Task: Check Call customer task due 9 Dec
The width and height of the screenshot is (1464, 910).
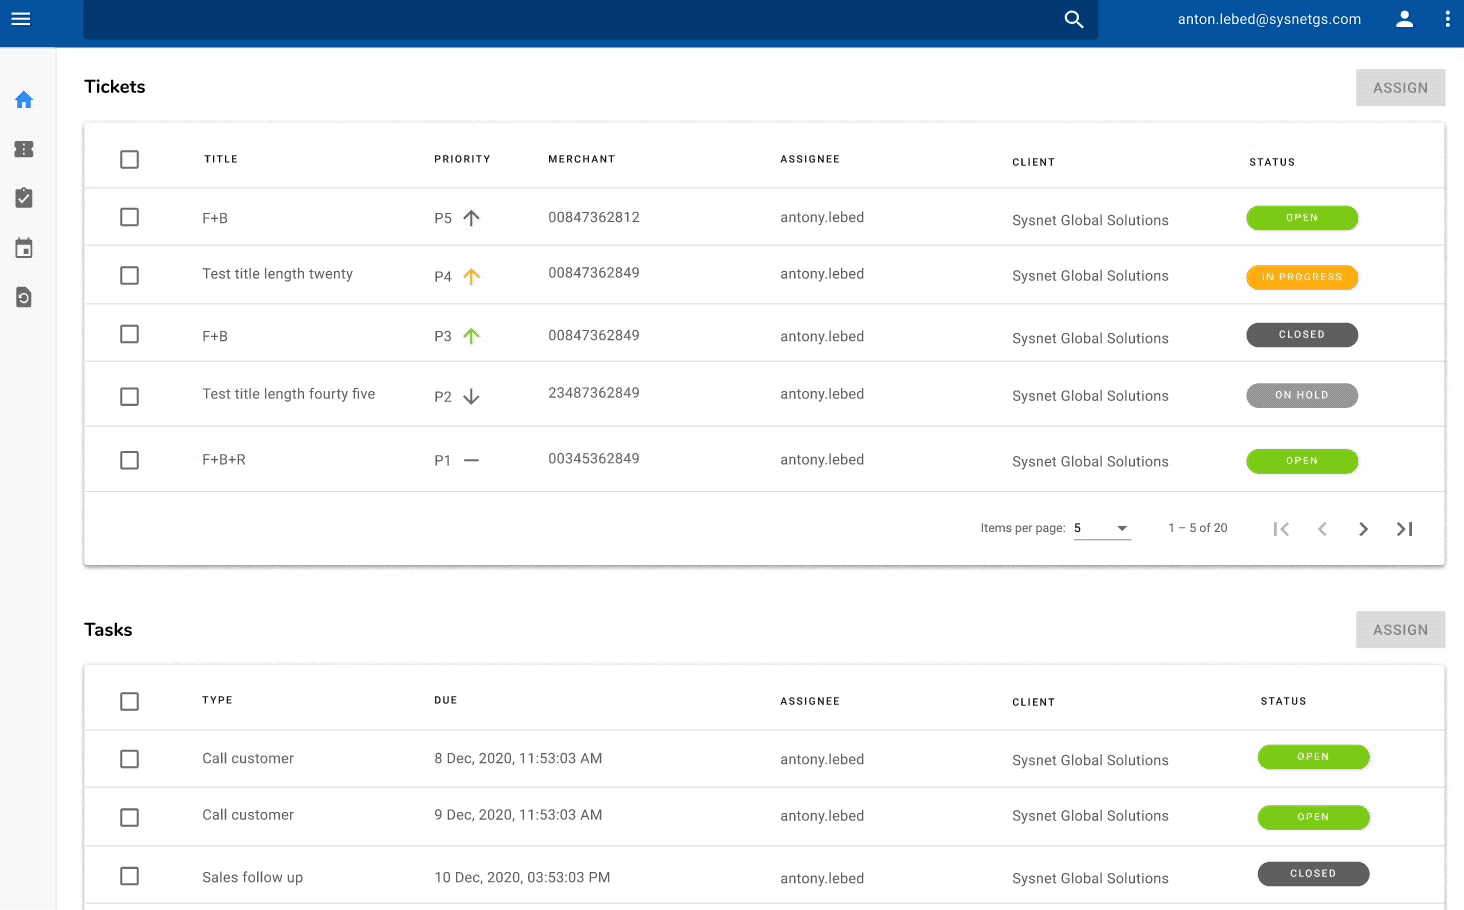Action: [x=129, y=817]
